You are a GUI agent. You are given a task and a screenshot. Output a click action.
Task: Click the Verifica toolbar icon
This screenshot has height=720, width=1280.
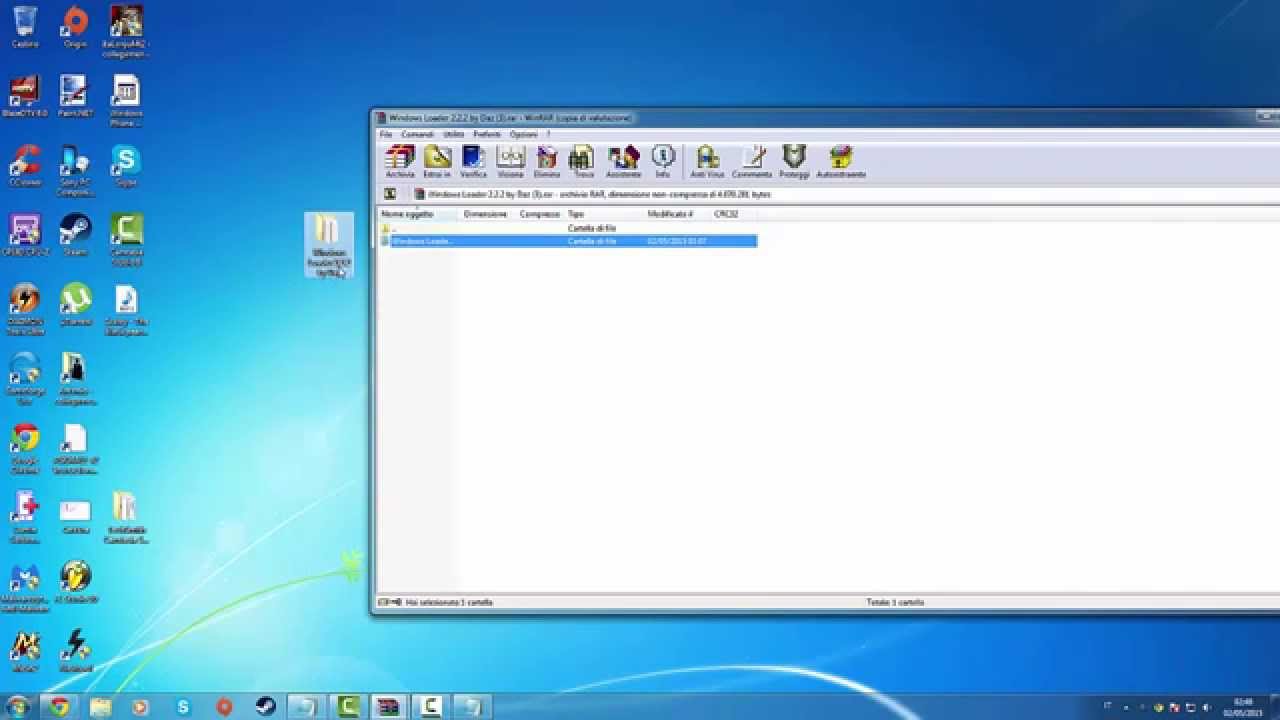click(474, 161)
